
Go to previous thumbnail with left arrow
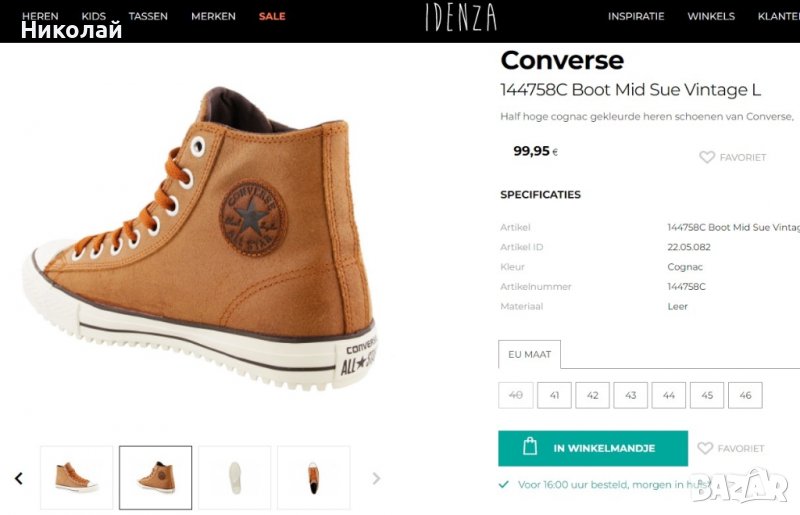click(18, 479)
